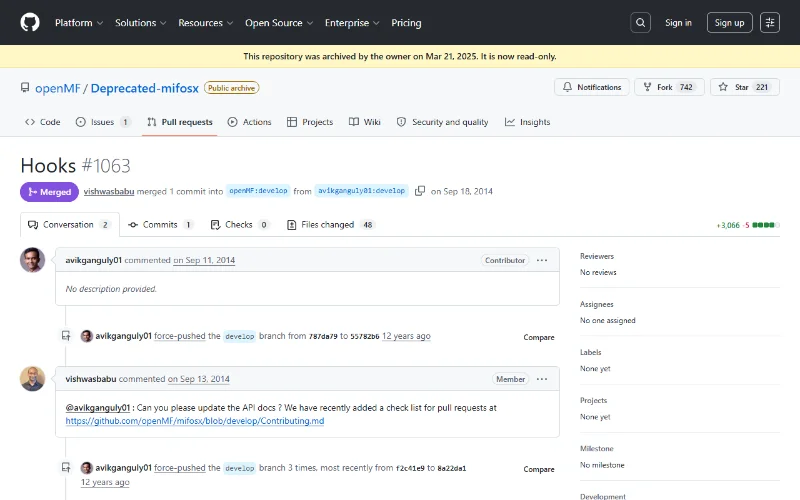Select the Pull requests tab
The width and height of the screenshot is (800, 500).
coord(180,122)
